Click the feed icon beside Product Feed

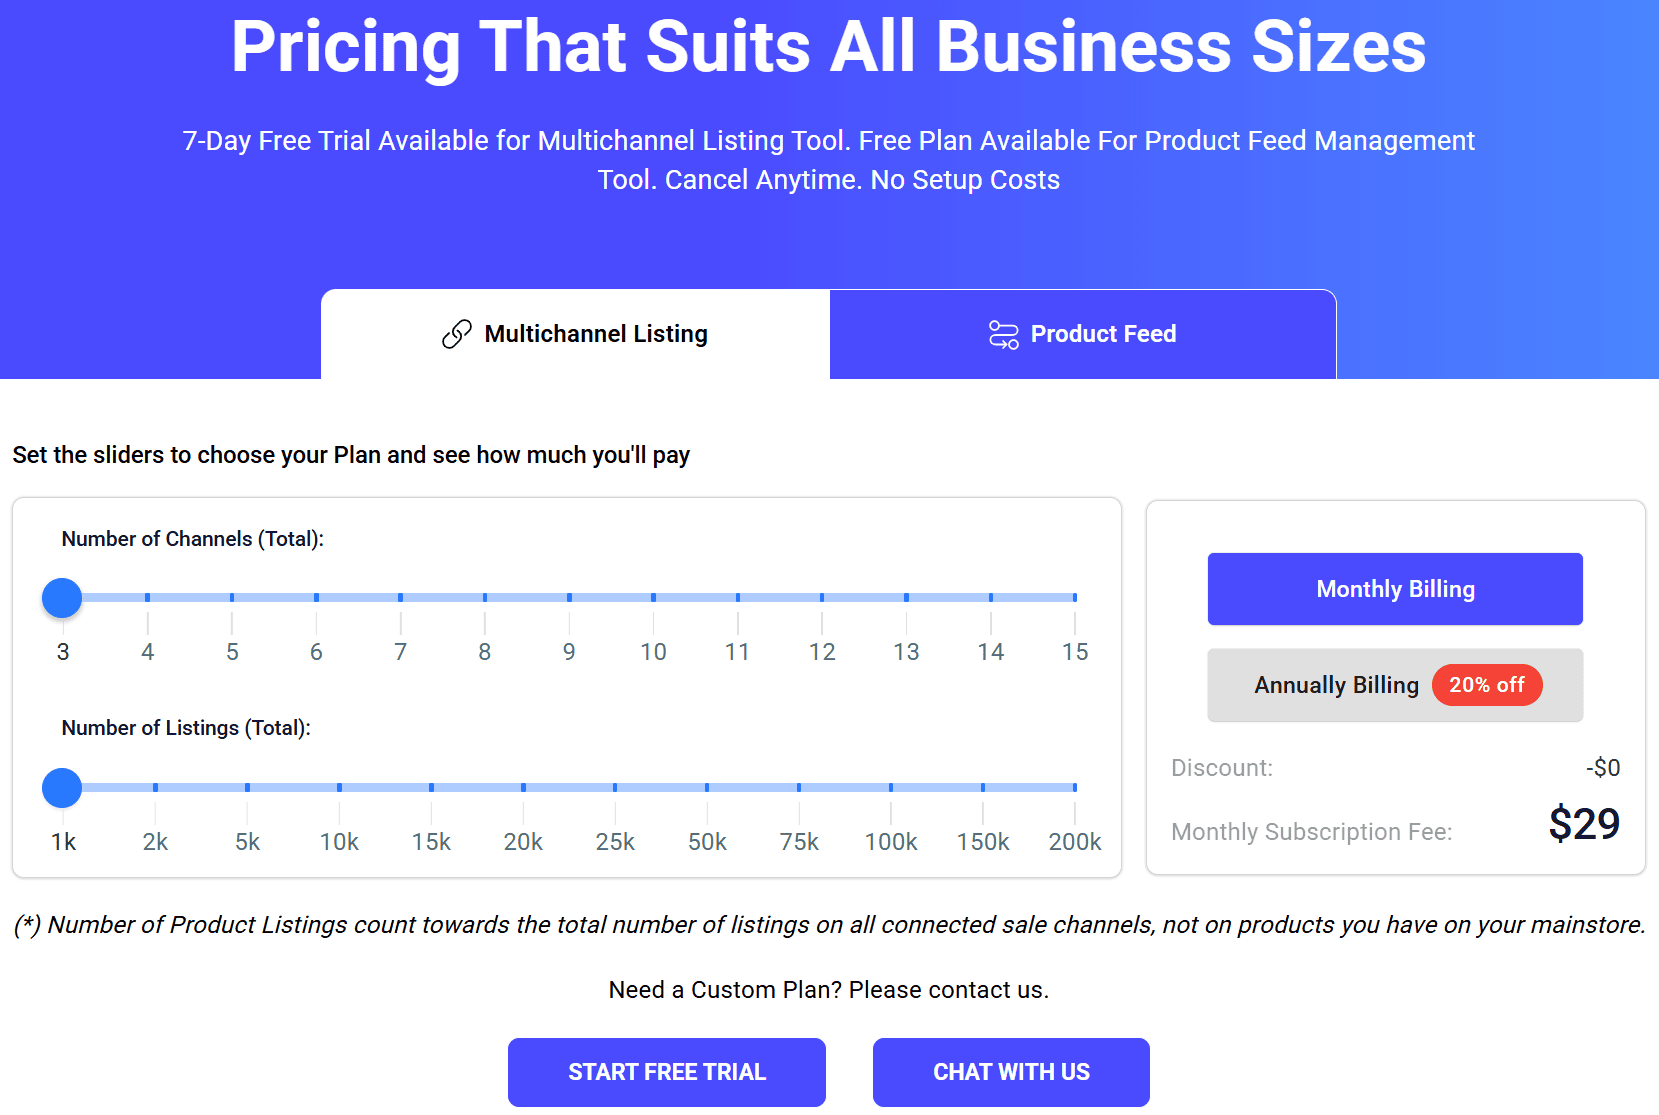[x=1003, y=334]
